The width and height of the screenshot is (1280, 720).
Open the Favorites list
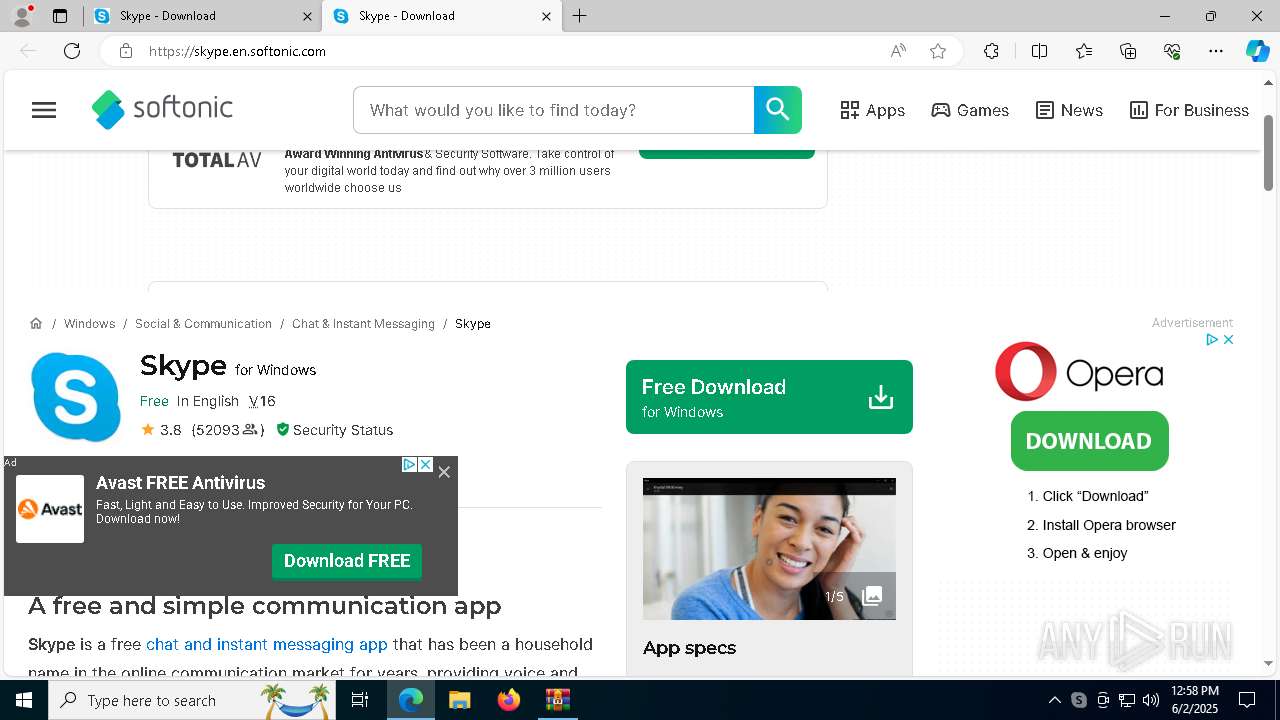coord(1084,51)
